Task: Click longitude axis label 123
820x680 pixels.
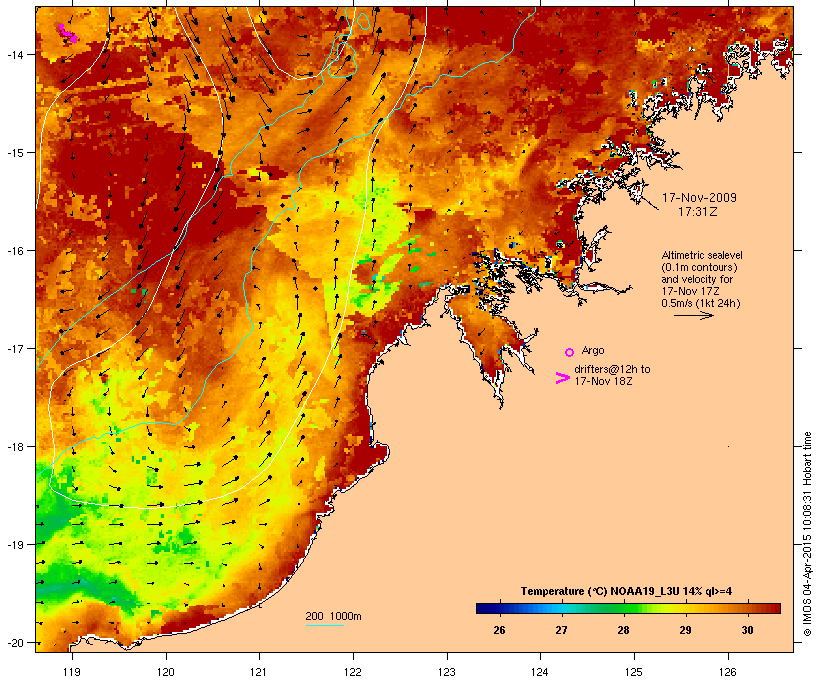Action: point(447,672)
